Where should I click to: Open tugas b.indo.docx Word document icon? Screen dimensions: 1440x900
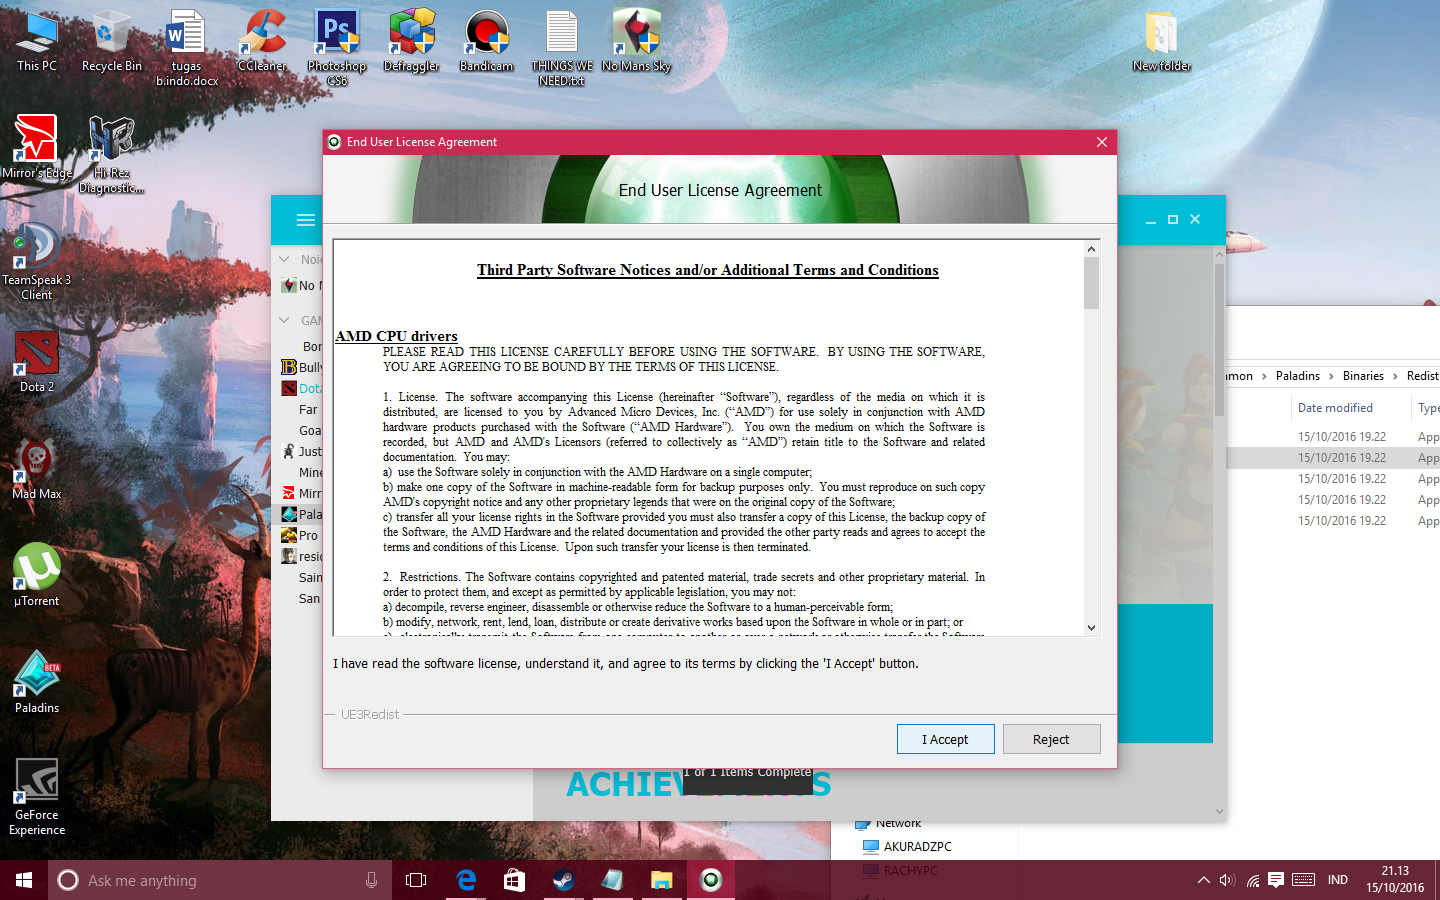click(x=186, y=48)
